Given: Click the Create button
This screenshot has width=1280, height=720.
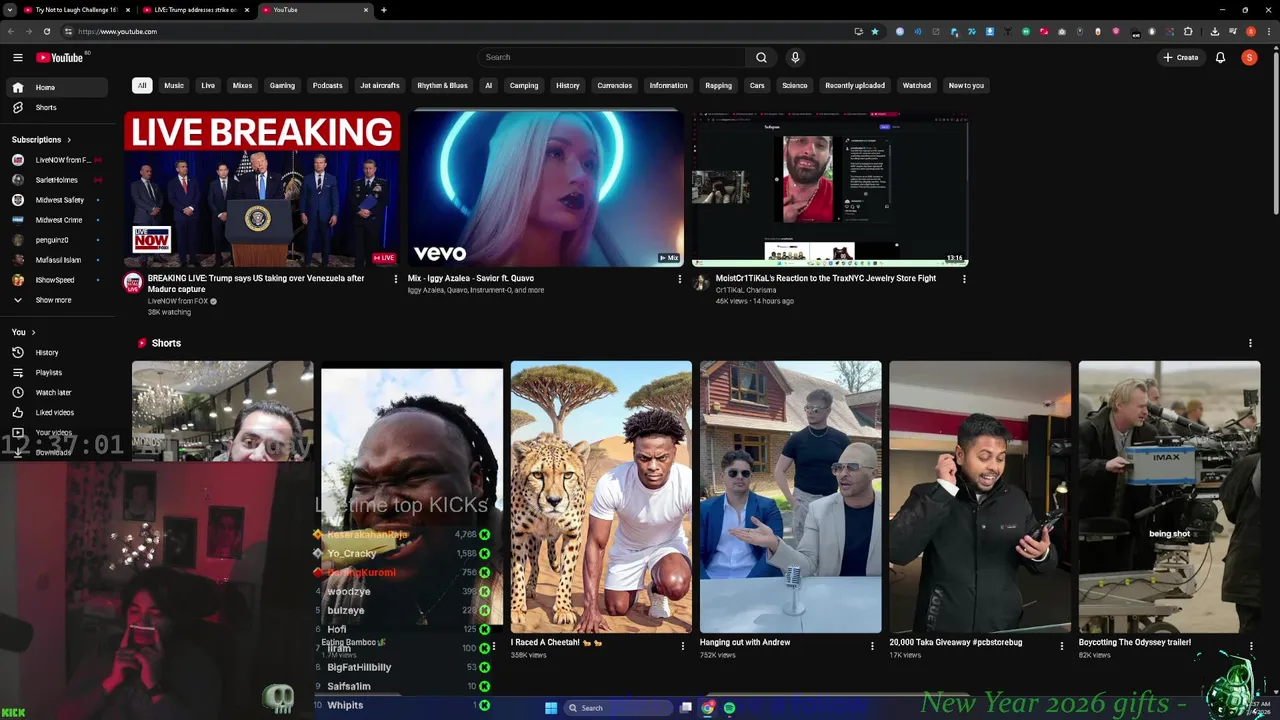Looking at the screenshot, I should (x=1181, y=57).
